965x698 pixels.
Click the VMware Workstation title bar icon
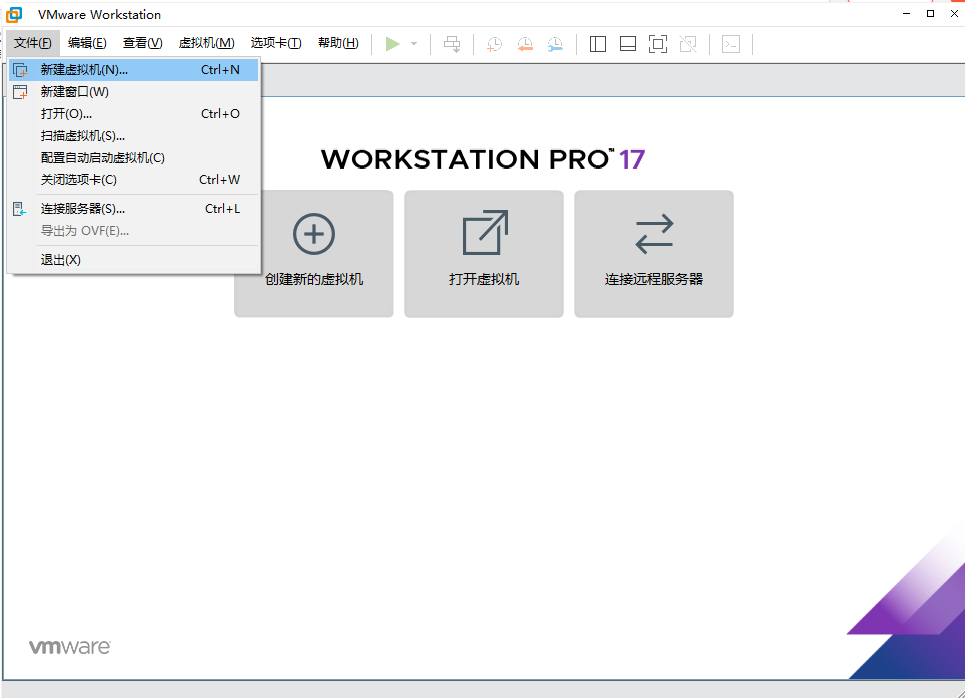pos(14,14)
